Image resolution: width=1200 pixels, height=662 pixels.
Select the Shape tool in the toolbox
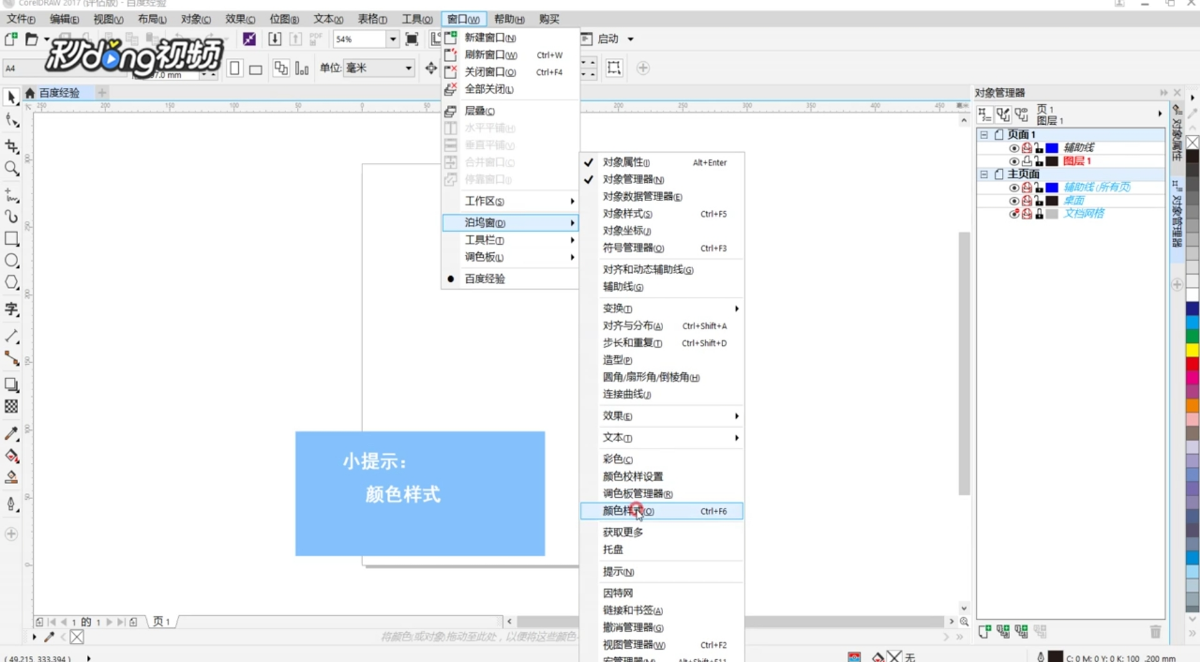(x=12, y=118)
